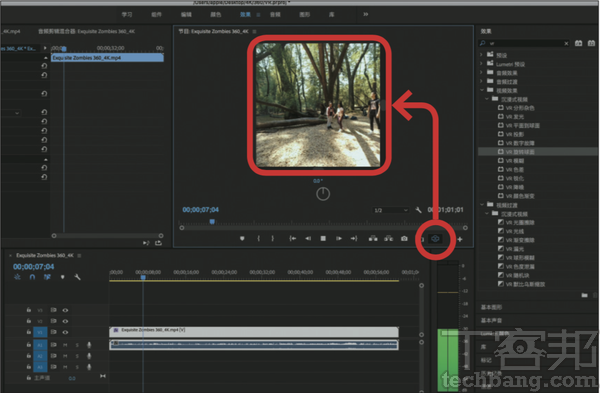The width and height of the screenshot is (600, 393).
Task: Export frame with the camera icon
Action: click(x=404, y=238)
